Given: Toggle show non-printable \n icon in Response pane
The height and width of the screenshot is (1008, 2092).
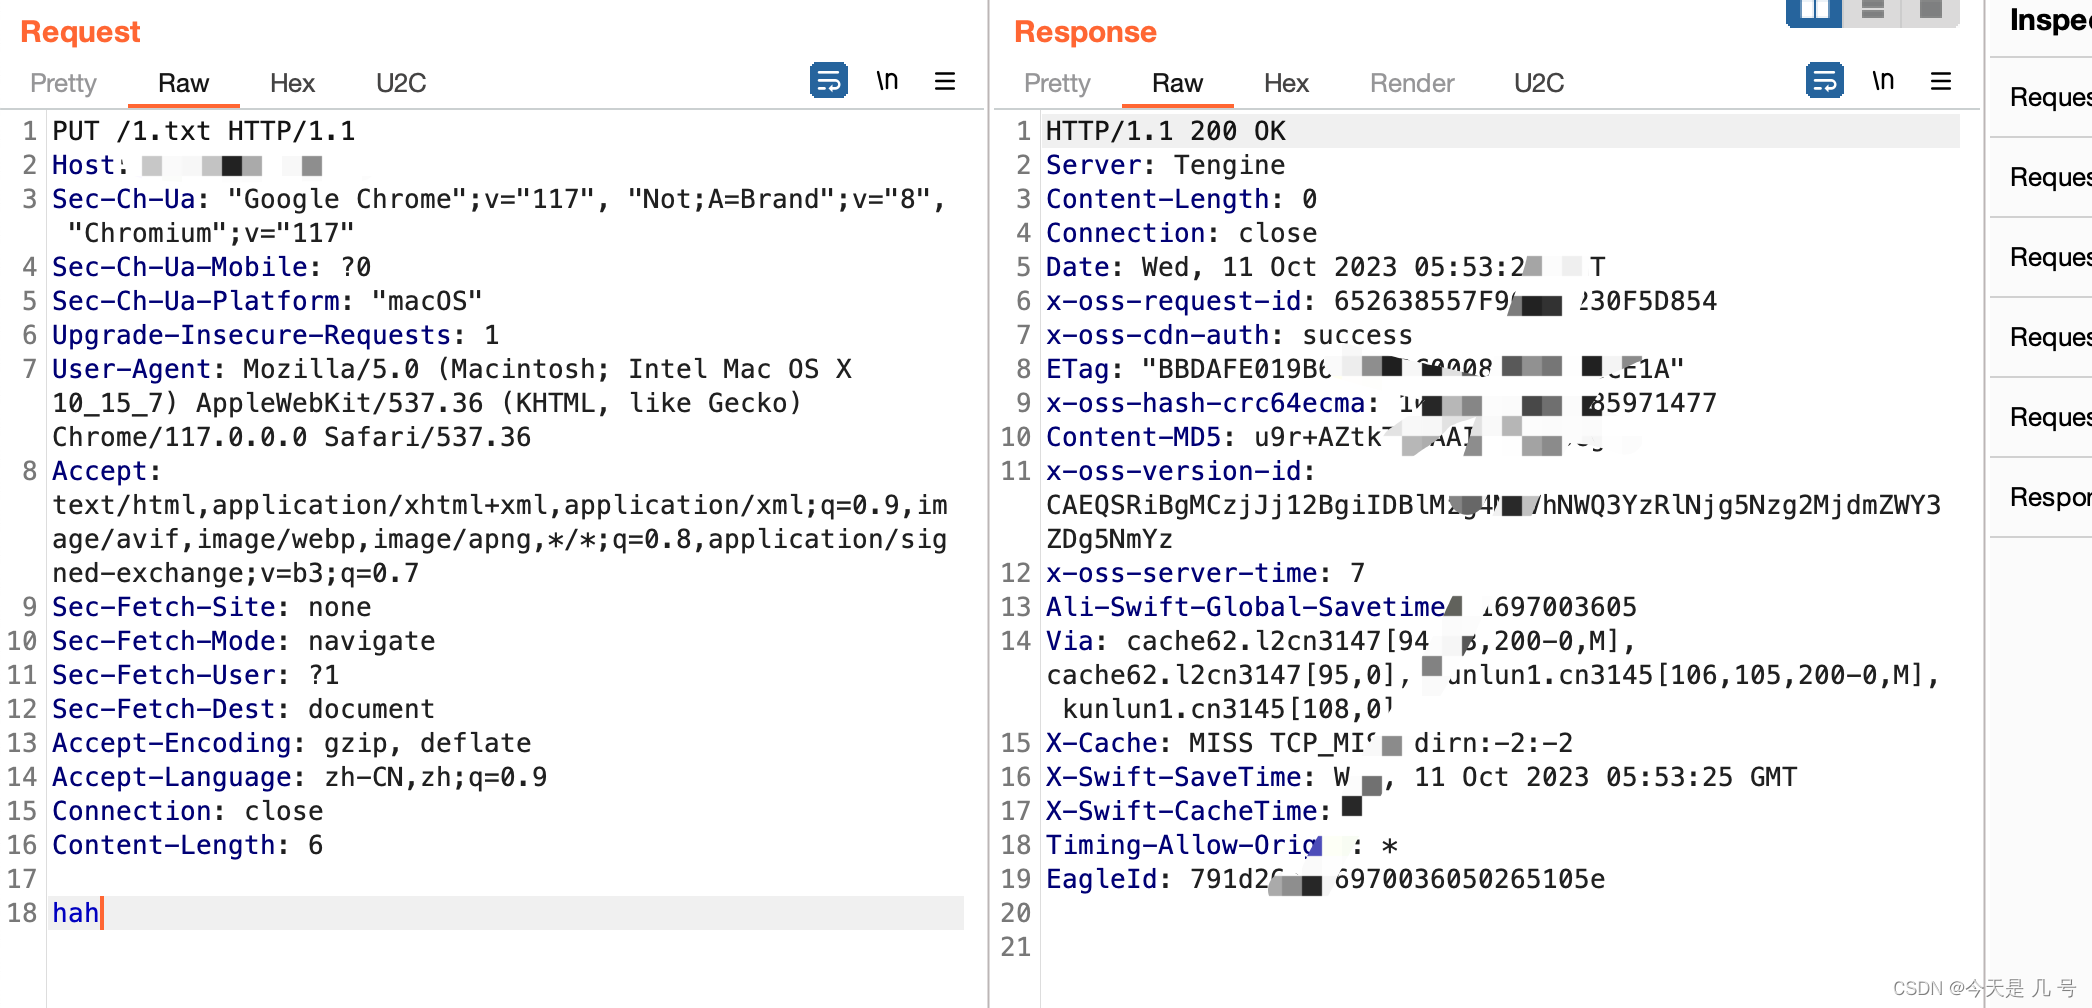Looking at the screenshot, I should point(1883,80).
